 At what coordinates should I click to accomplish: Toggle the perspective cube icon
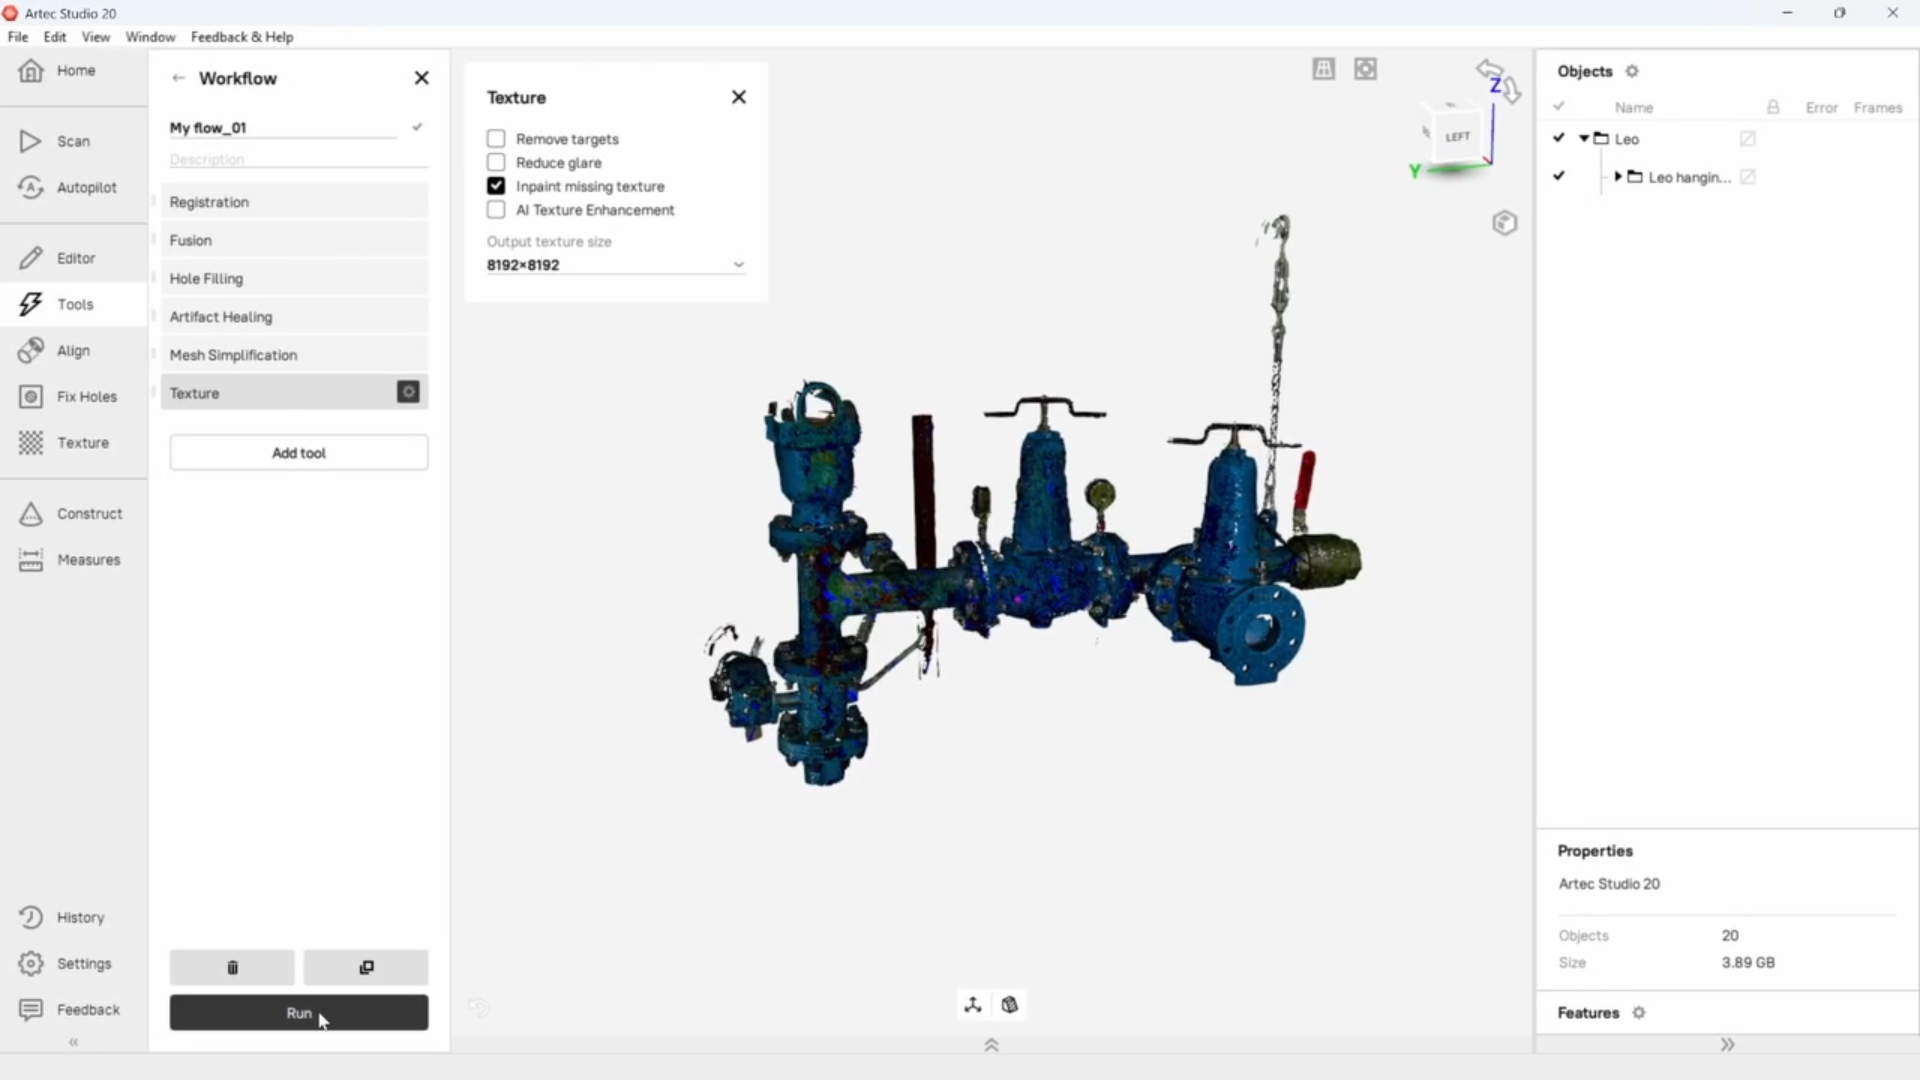click(x=1505, y=223)
